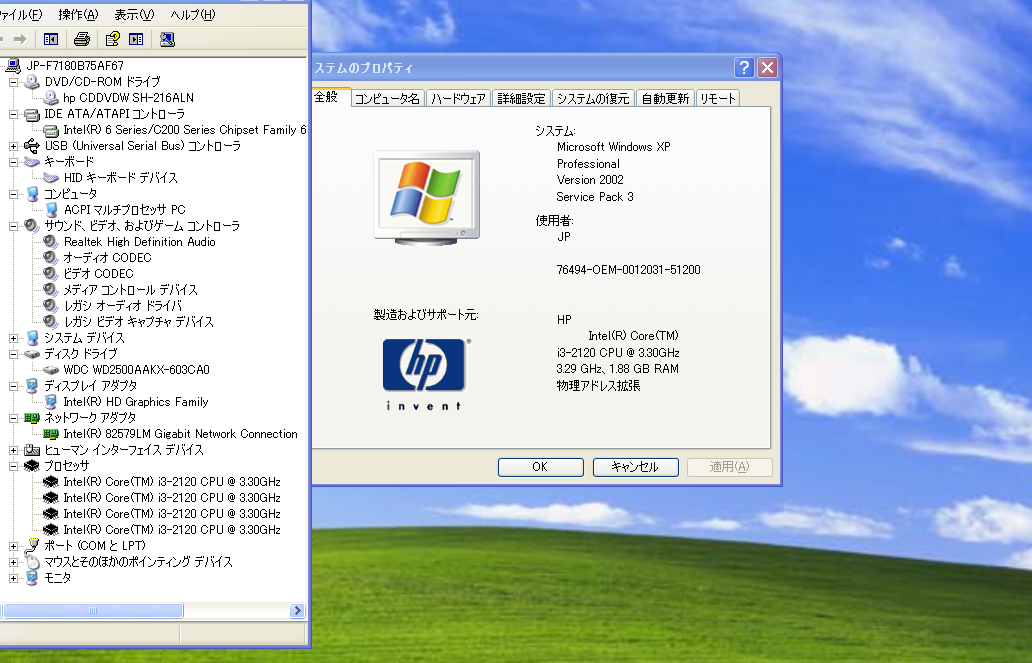Click the ビデオ CODEC device icon
This screenshot has height=663, width=1032.
click(51, 273)
